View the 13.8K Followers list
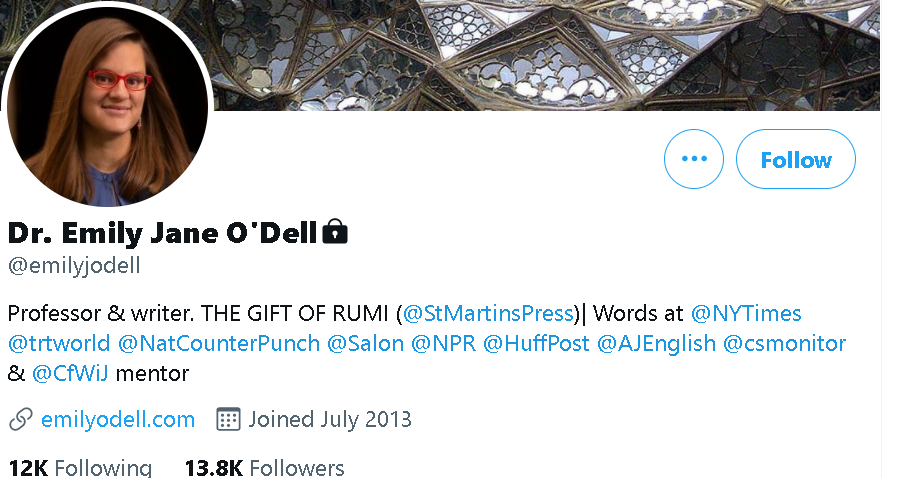 click(x=264, y=467)
